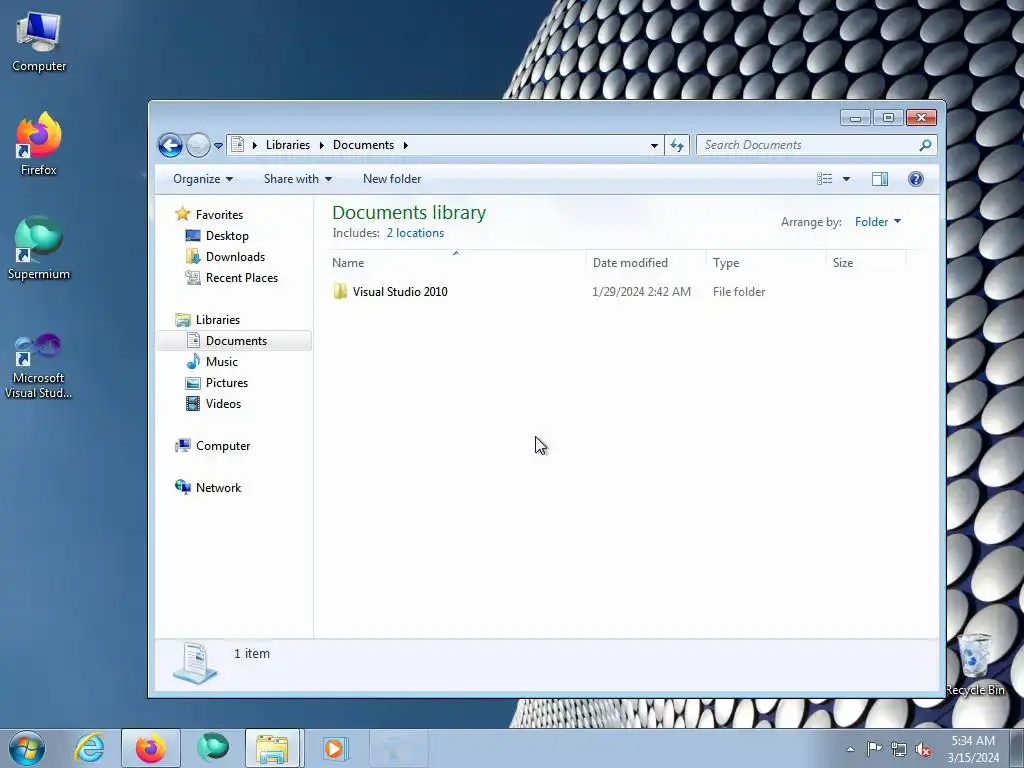1024x768 pixels.
Task: Click the Back navigation arrow button
Action: coord(170,145)
